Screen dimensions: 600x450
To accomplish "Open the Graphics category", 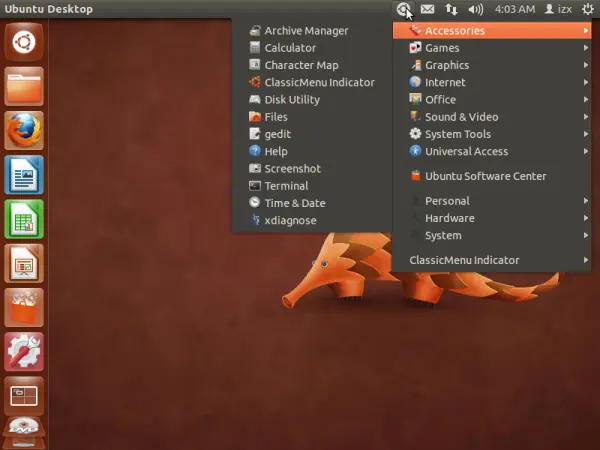I will pyautogui.click(x=492, y=65).
